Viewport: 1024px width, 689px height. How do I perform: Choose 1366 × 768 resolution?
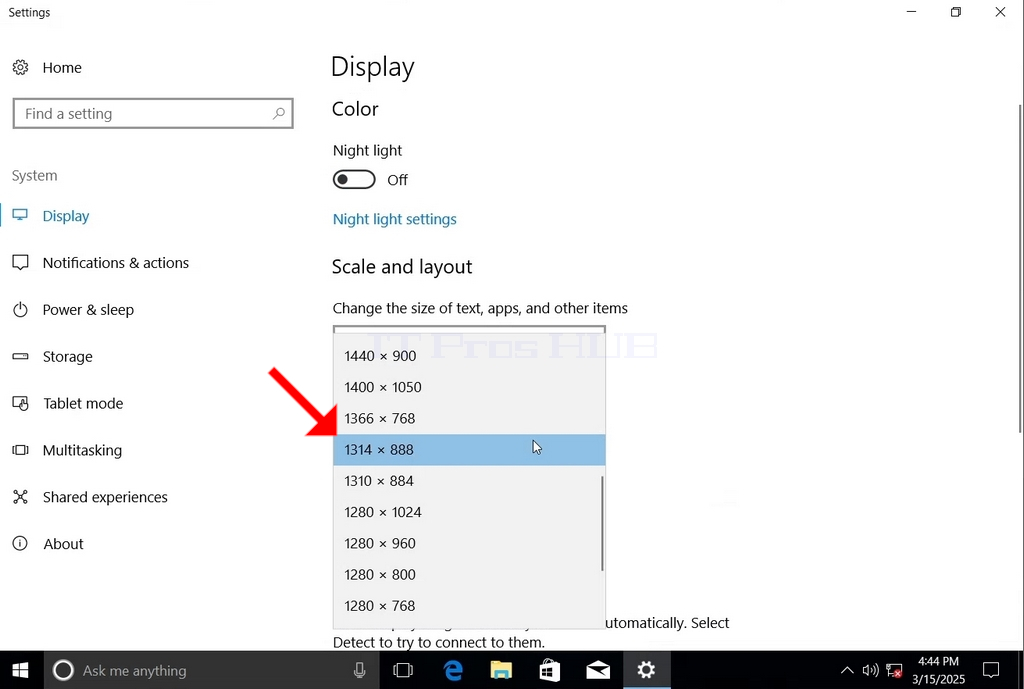click(x=469, y=419)
